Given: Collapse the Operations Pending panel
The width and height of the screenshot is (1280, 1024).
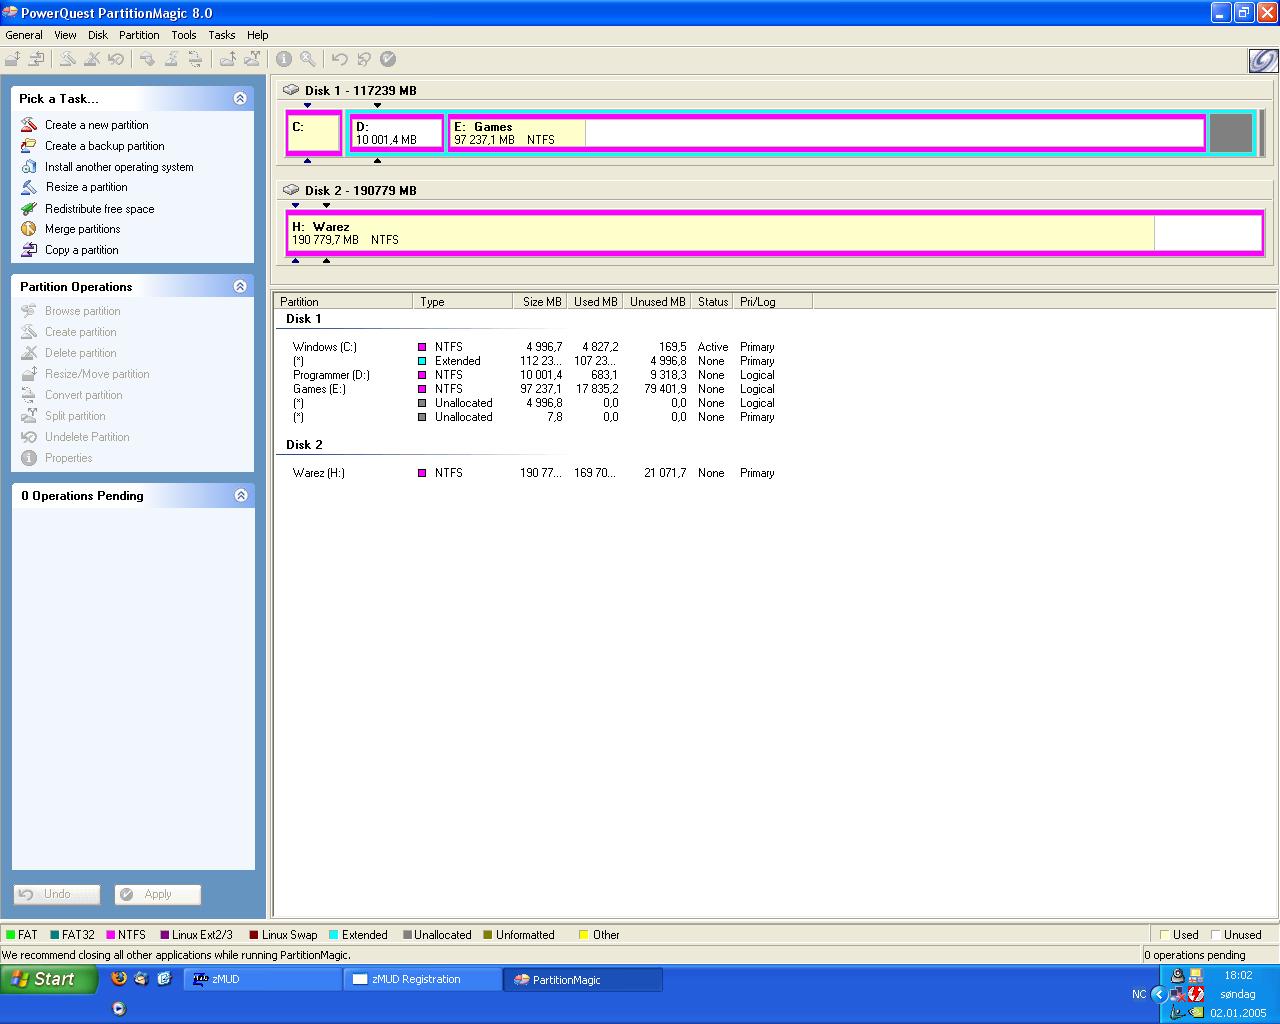Looking at the screenshot, I should 240,495.
